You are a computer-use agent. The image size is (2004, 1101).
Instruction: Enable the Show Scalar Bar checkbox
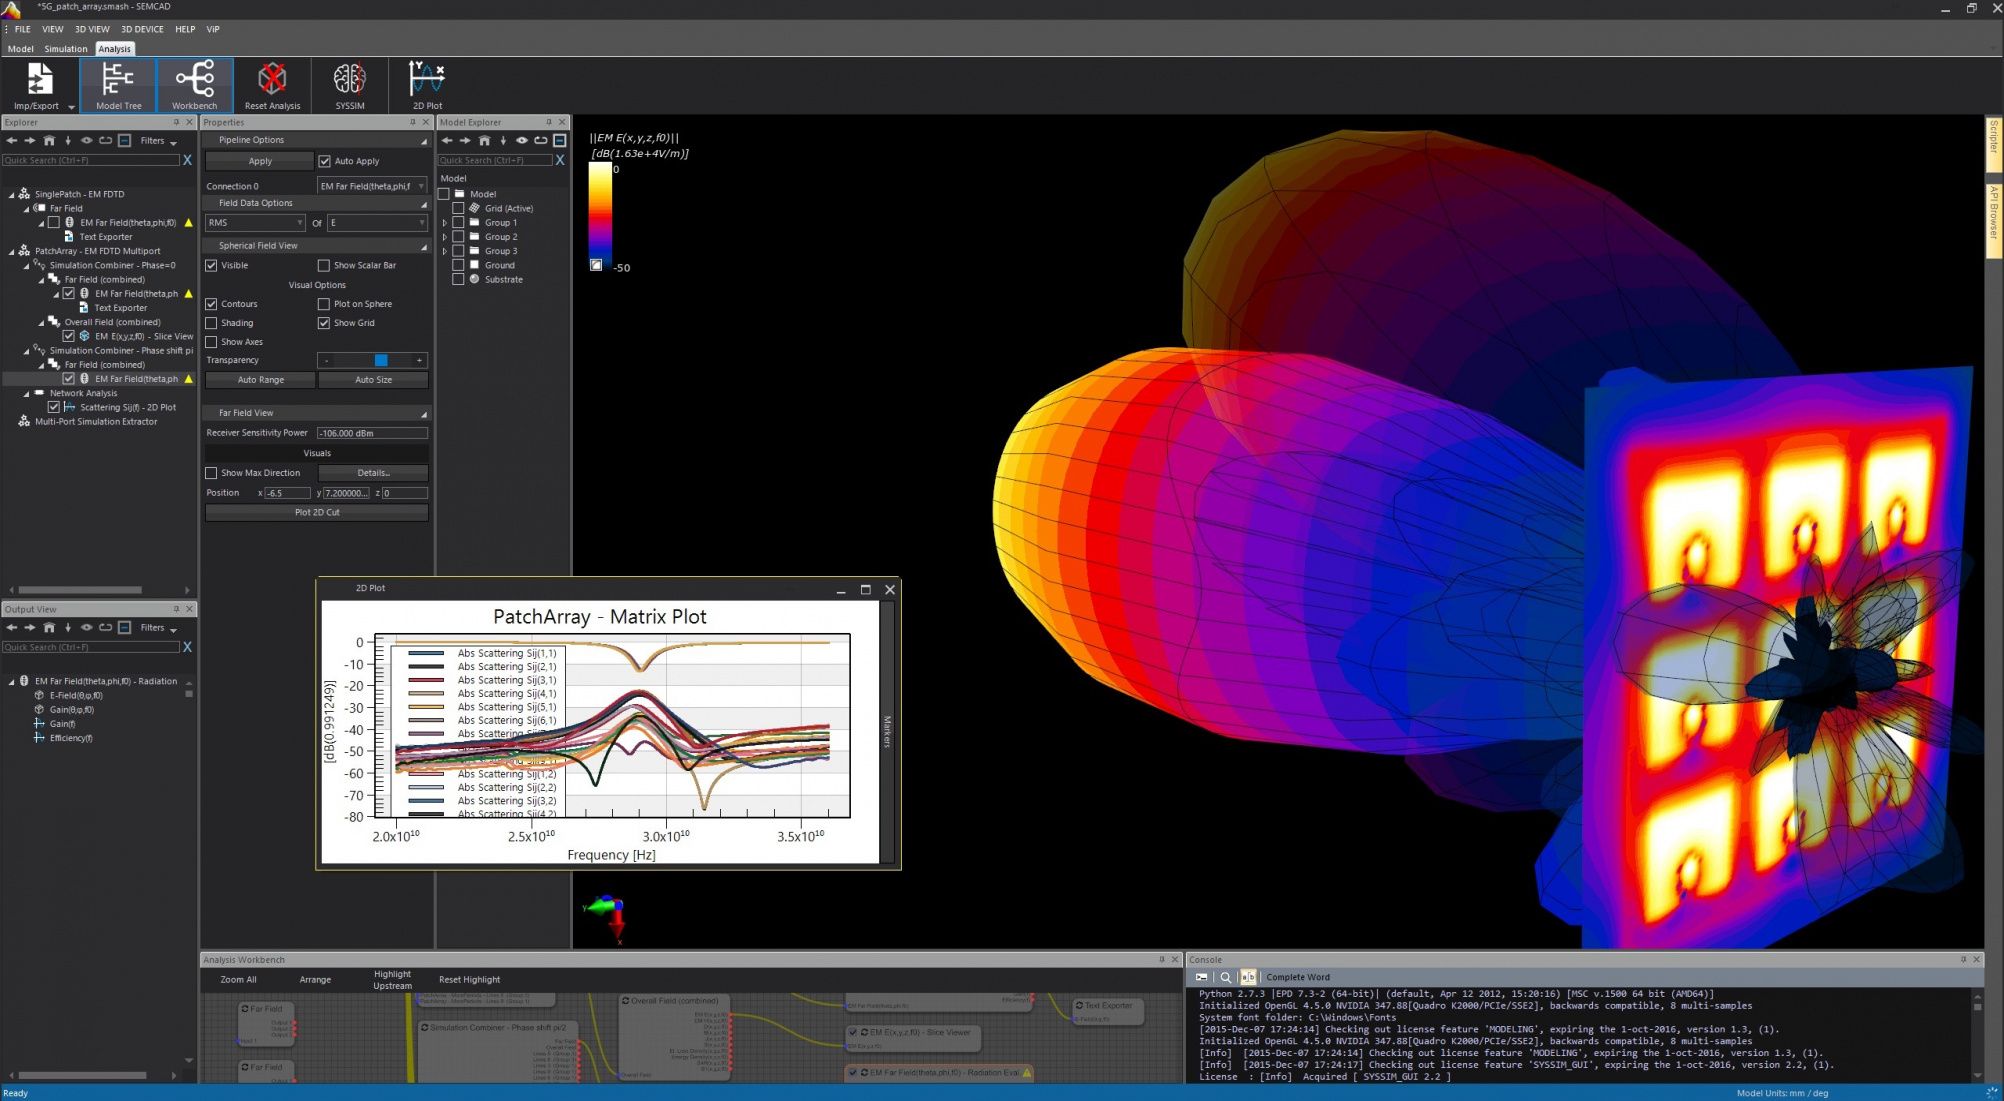[325, 265]
